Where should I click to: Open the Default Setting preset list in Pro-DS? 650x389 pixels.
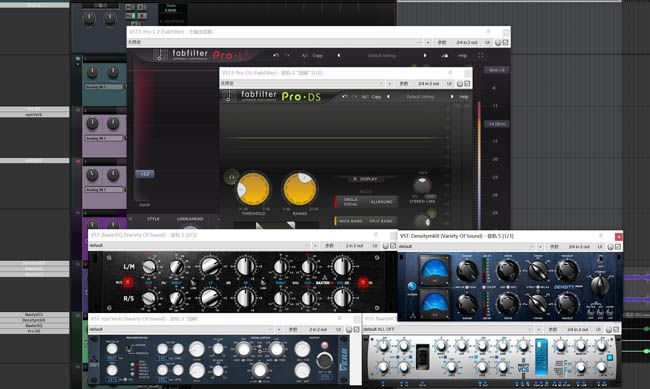point(420,96)
